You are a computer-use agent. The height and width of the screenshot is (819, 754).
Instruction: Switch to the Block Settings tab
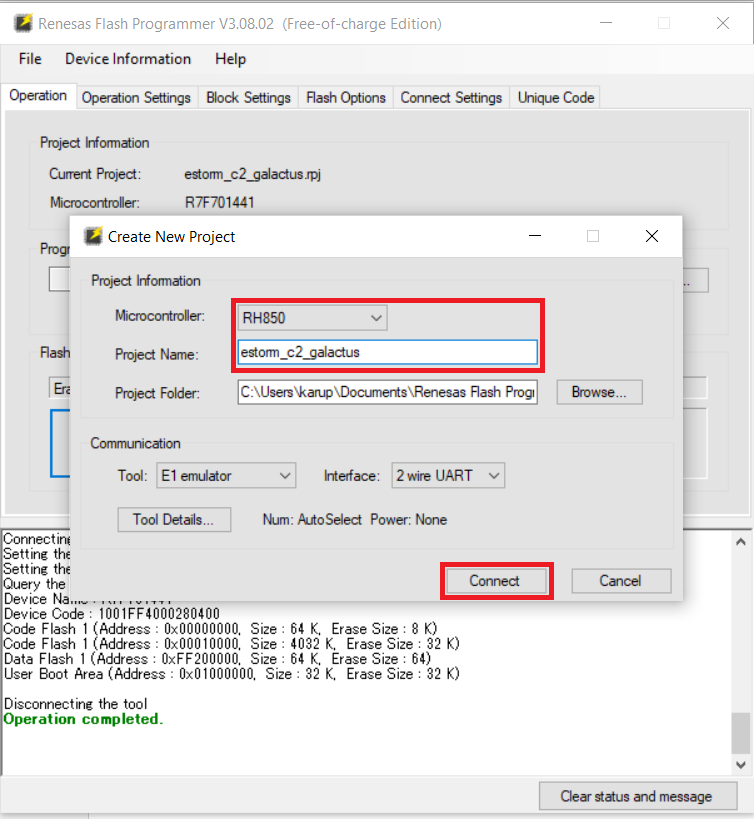pyautogui.click(x=248, y=98)
